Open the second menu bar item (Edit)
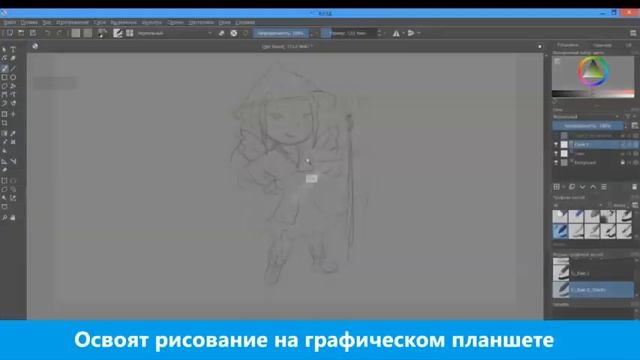 click(29, 22)
